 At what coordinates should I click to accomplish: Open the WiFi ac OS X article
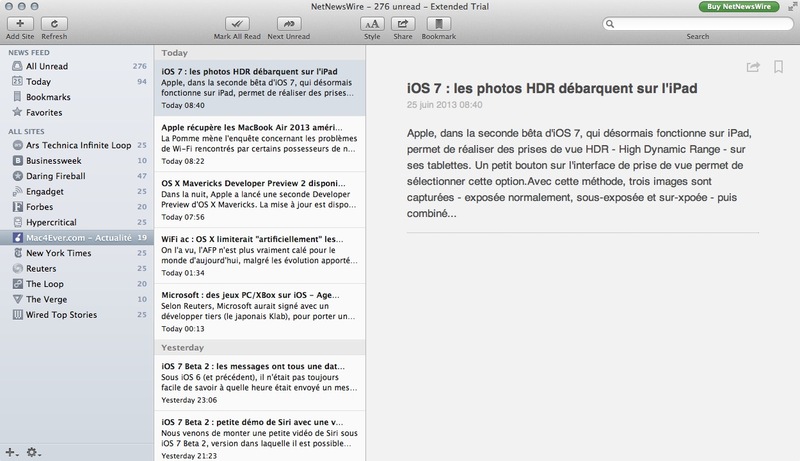[x=260, y=255]
